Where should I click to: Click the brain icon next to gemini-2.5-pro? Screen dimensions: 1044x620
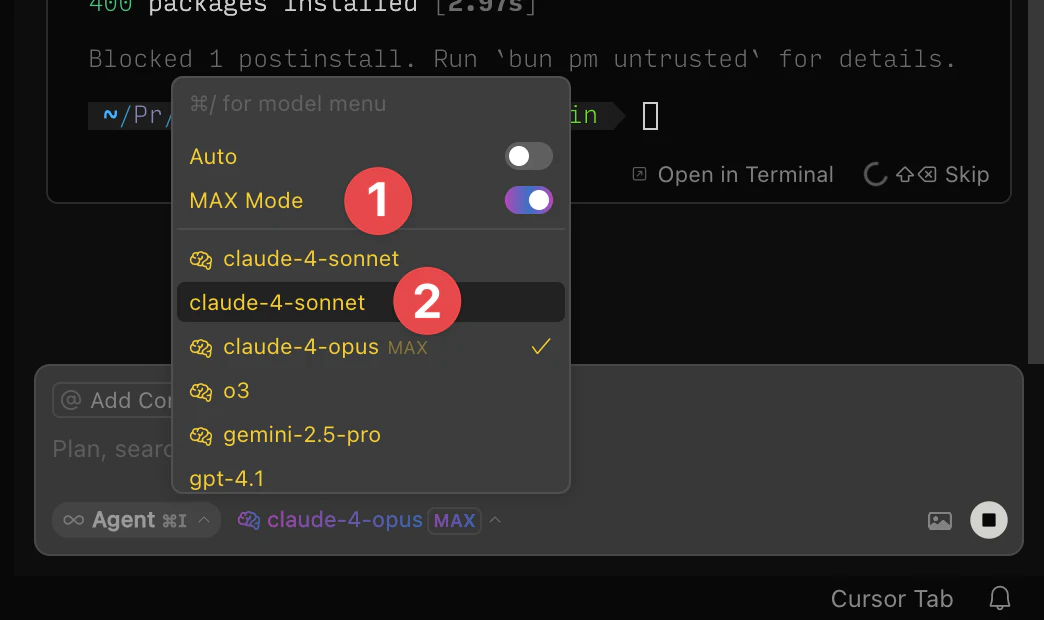click(201, 434)
